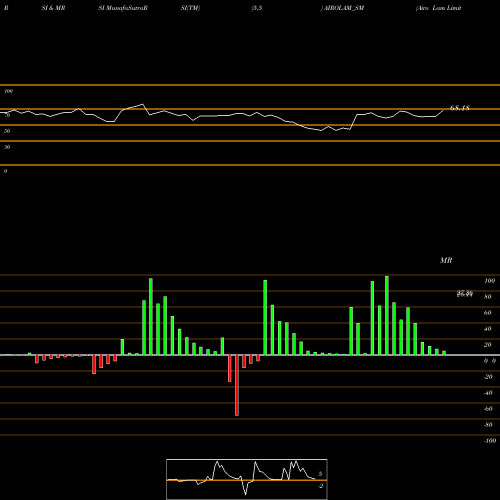This screenshot has height=500, width=500.
Task: Click the -100 label on the MR axis
Action: coord(490,441)
